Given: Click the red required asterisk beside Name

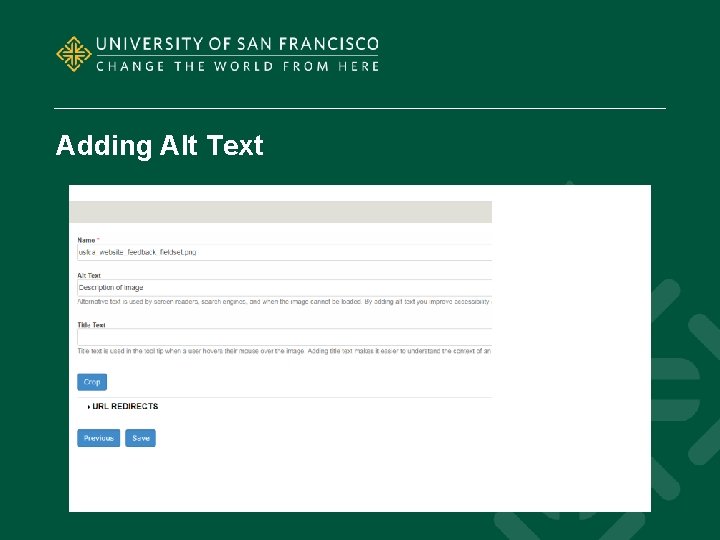Looking at the screenshot, I should (98, 240).
